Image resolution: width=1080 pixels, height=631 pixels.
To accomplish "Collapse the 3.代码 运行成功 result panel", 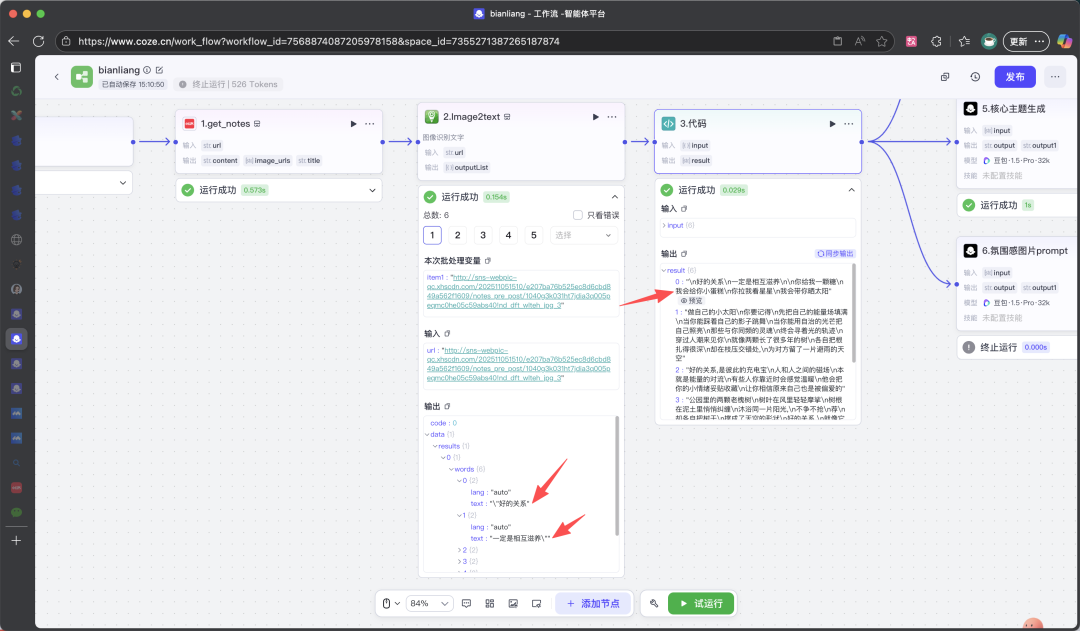I will pyautogui.click(x=851, y=190).
